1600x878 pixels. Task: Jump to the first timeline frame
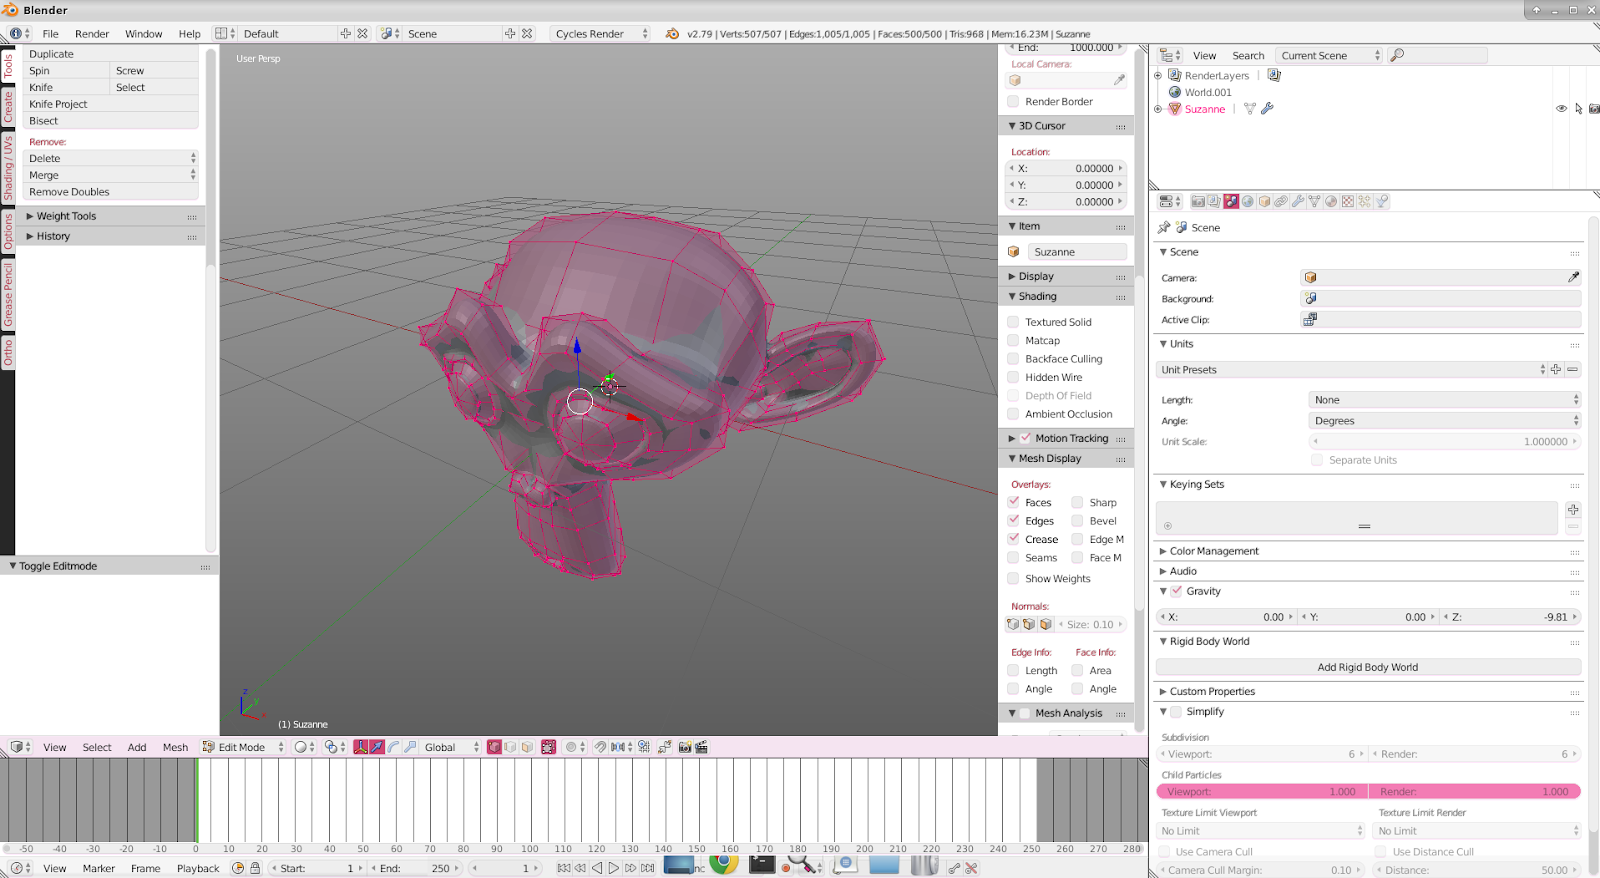[564, 868]
